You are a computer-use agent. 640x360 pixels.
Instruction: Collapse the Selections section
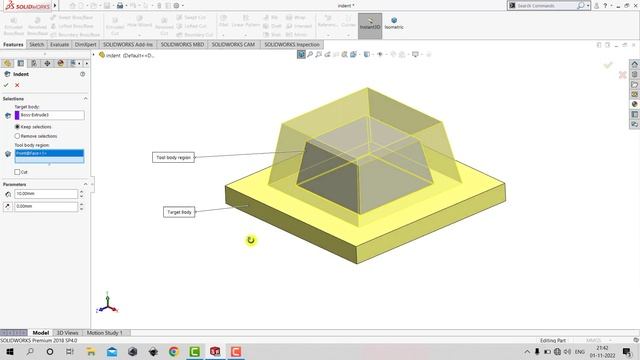[x=85, y=99]
